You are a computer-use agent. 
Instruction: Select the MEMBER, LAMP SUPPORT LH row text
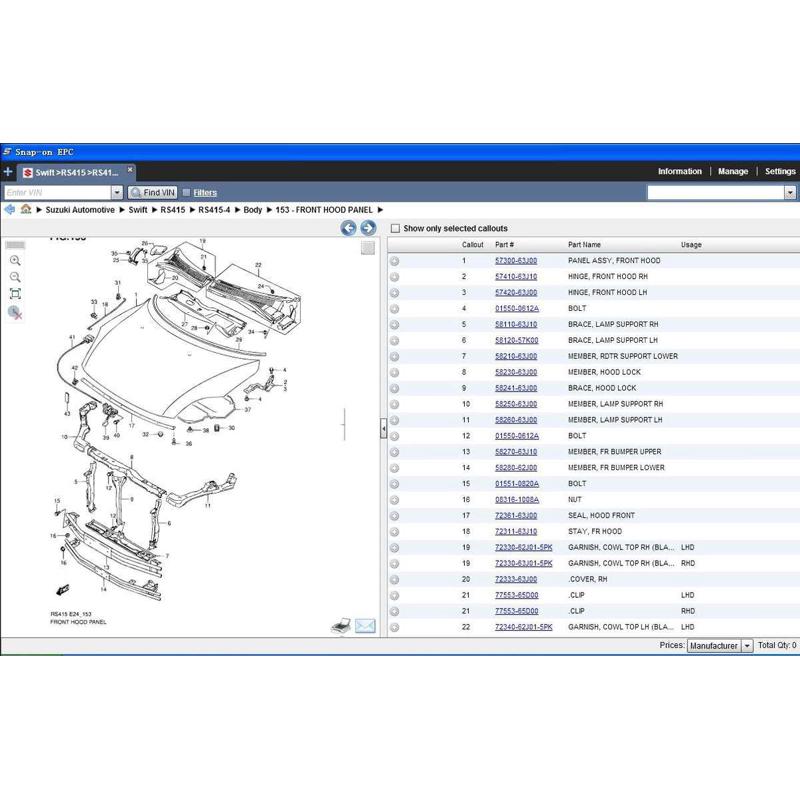pos(615,420)
